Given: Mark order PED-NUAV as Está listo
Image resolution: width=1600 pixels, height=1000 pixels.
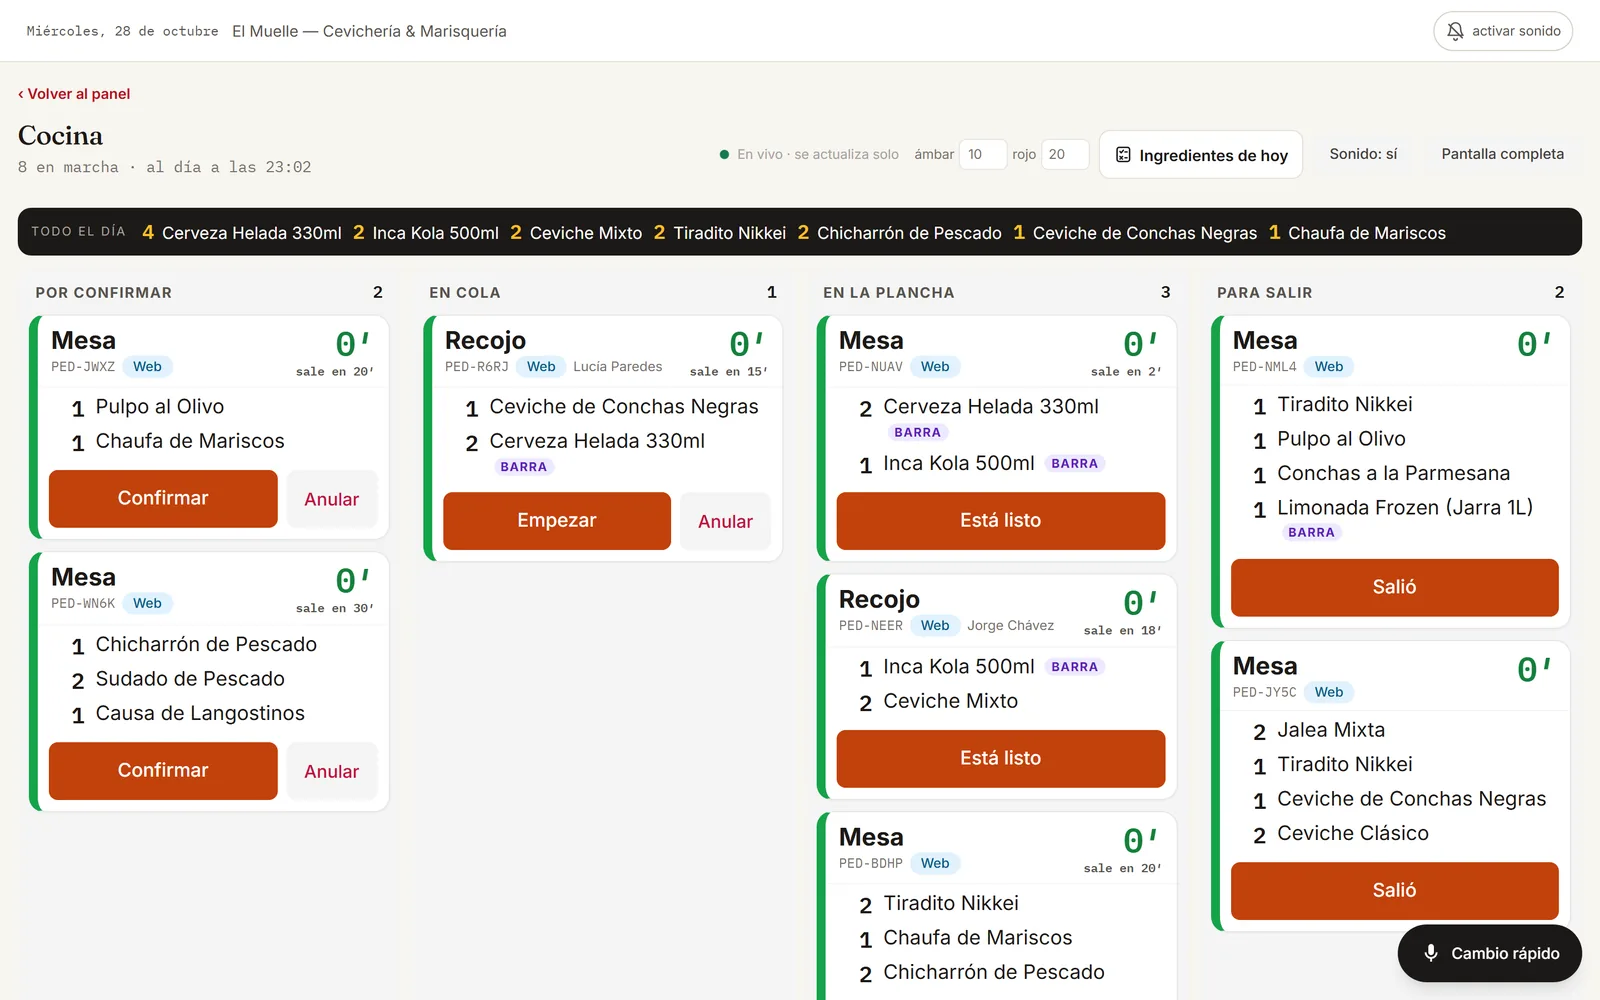Looking at the screenshot, I should click(1001, 520).
